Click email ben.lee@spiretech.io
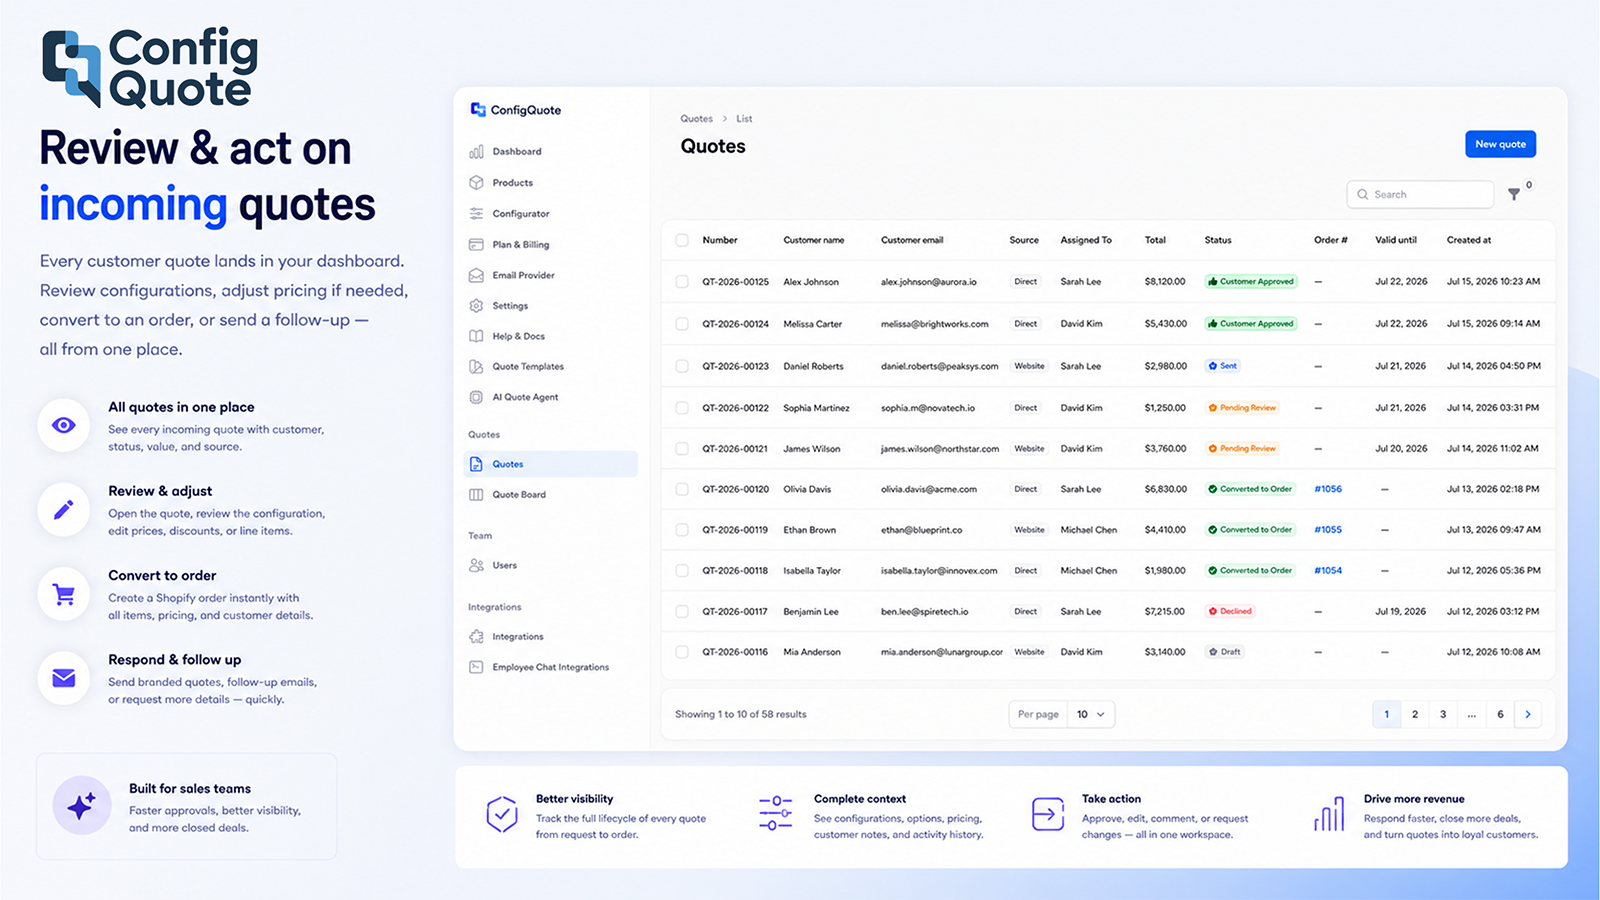 click(x=924, y=611)
